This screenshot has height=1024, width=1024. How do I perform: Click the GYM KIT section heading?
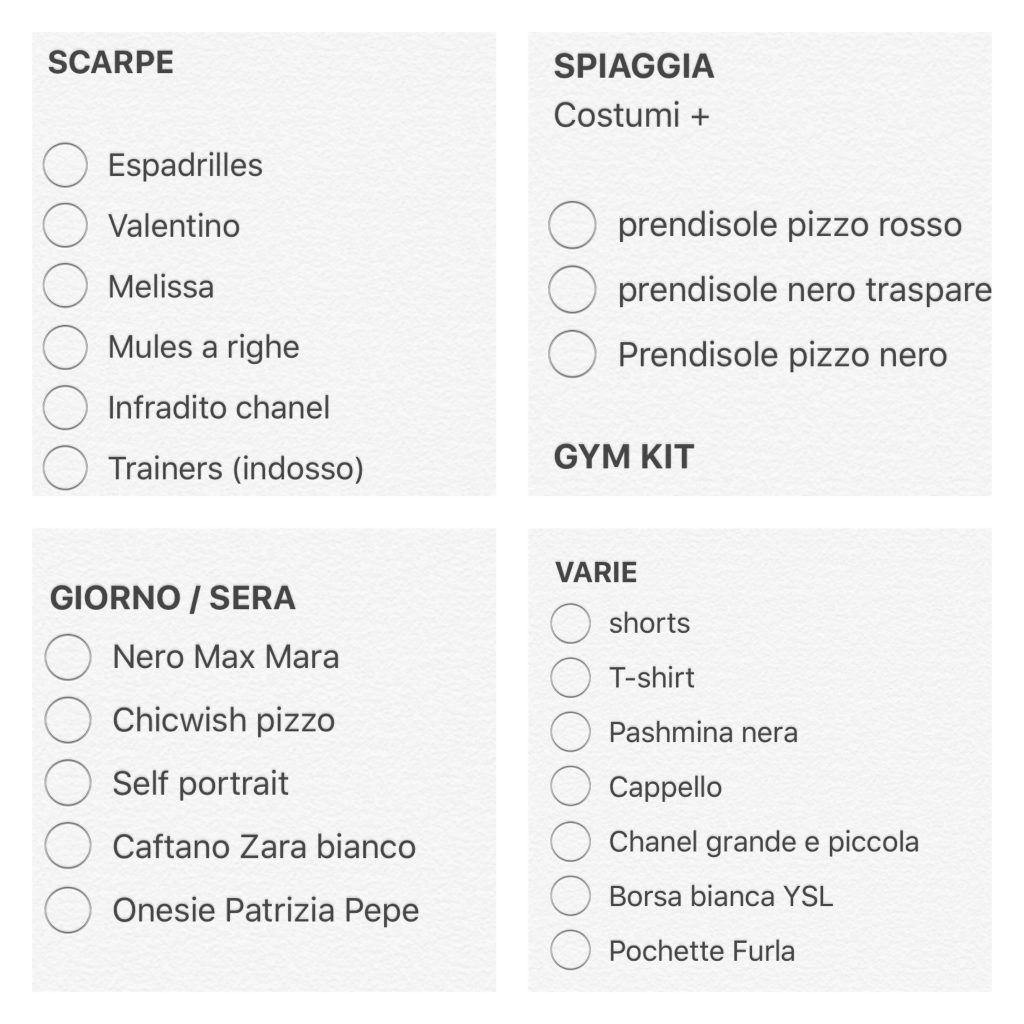623,457
